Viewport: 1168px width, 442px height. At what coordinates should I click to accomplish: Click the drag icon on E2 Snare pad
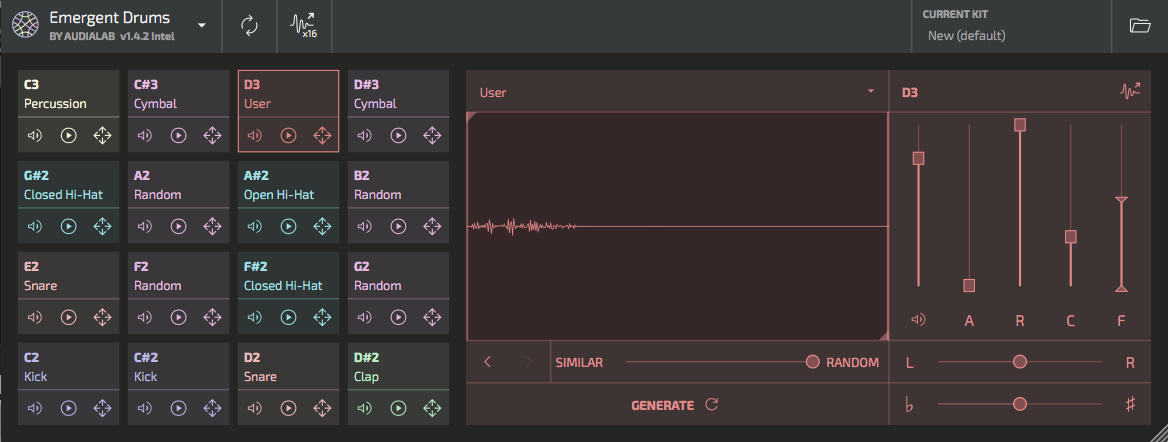[x=102, y=318]
